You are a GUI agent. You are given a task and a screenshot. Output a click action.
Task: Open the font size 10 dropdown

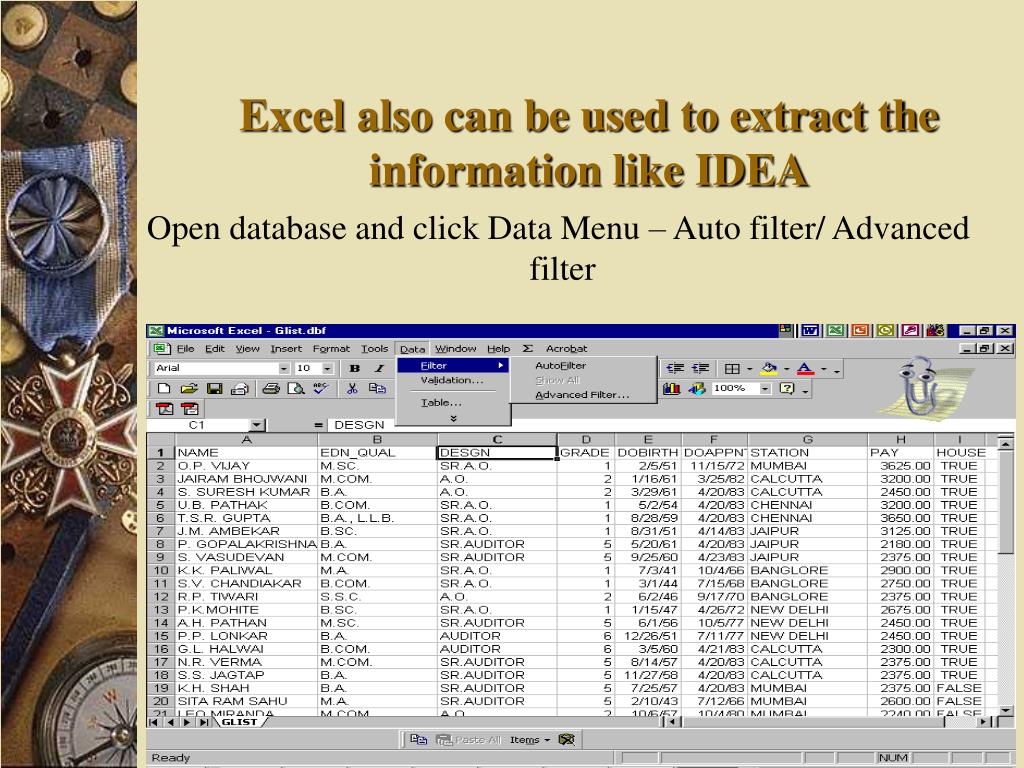[x=328, y=369]
